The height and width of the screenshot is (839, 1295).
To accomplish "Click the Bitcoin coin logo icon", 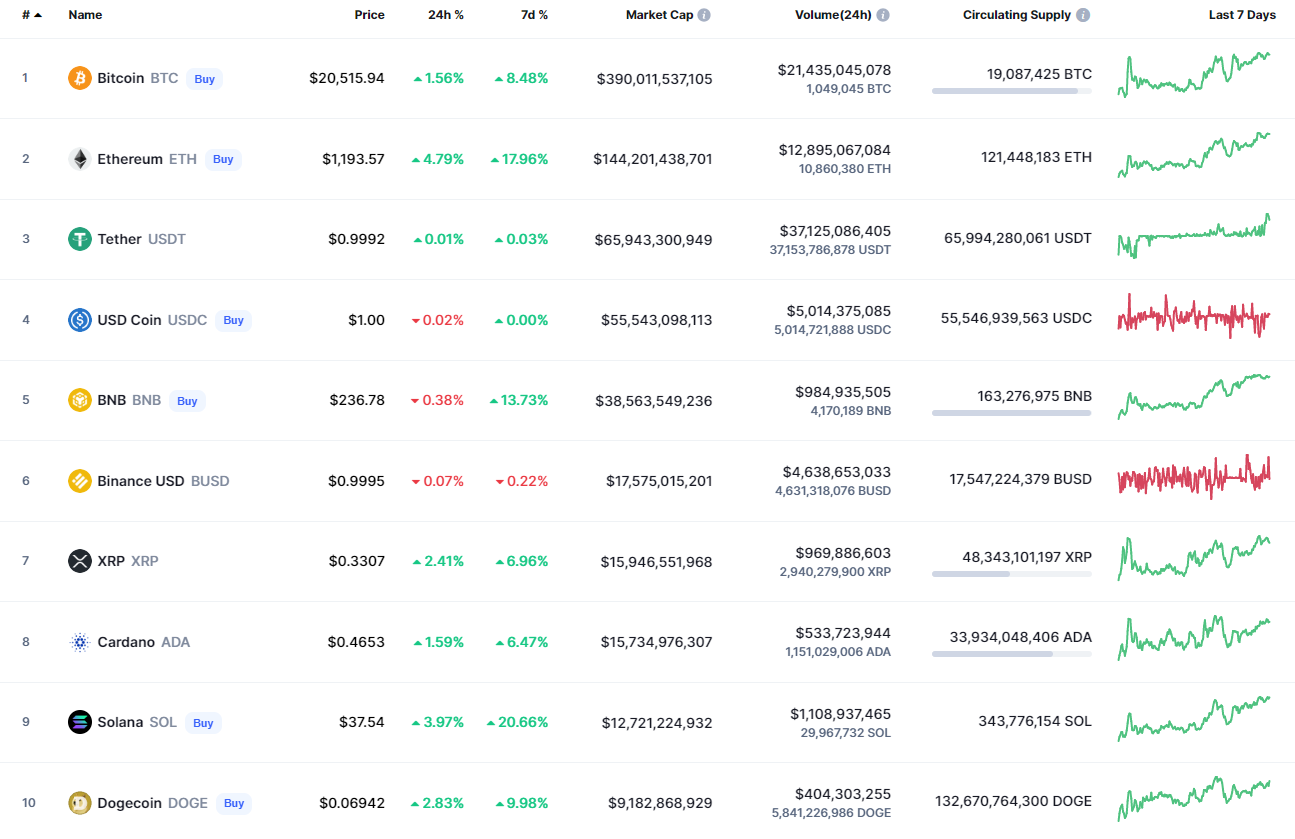I will [x=80, y=78].
